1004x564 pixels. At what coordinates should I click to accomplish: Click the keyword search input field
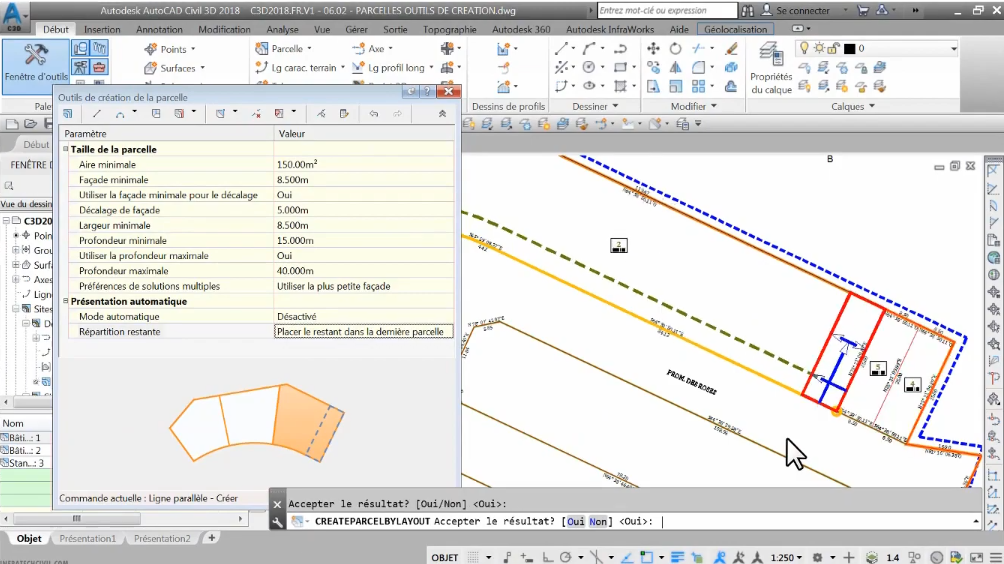(667, 10)
